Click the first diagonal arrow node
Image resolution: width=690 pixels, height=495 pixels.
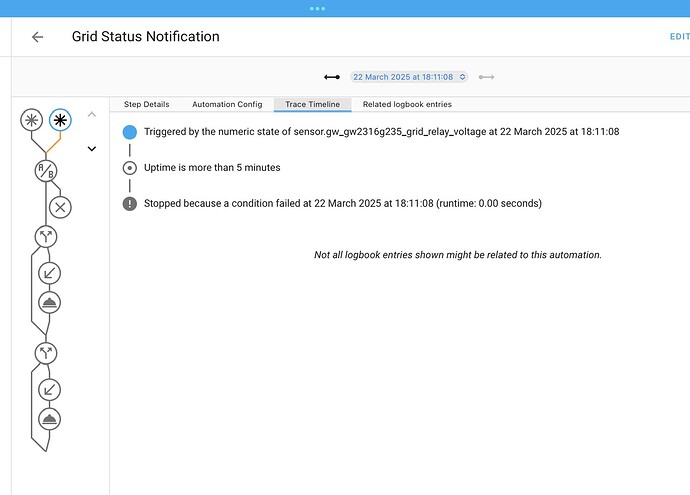click(x=49, y=273)
